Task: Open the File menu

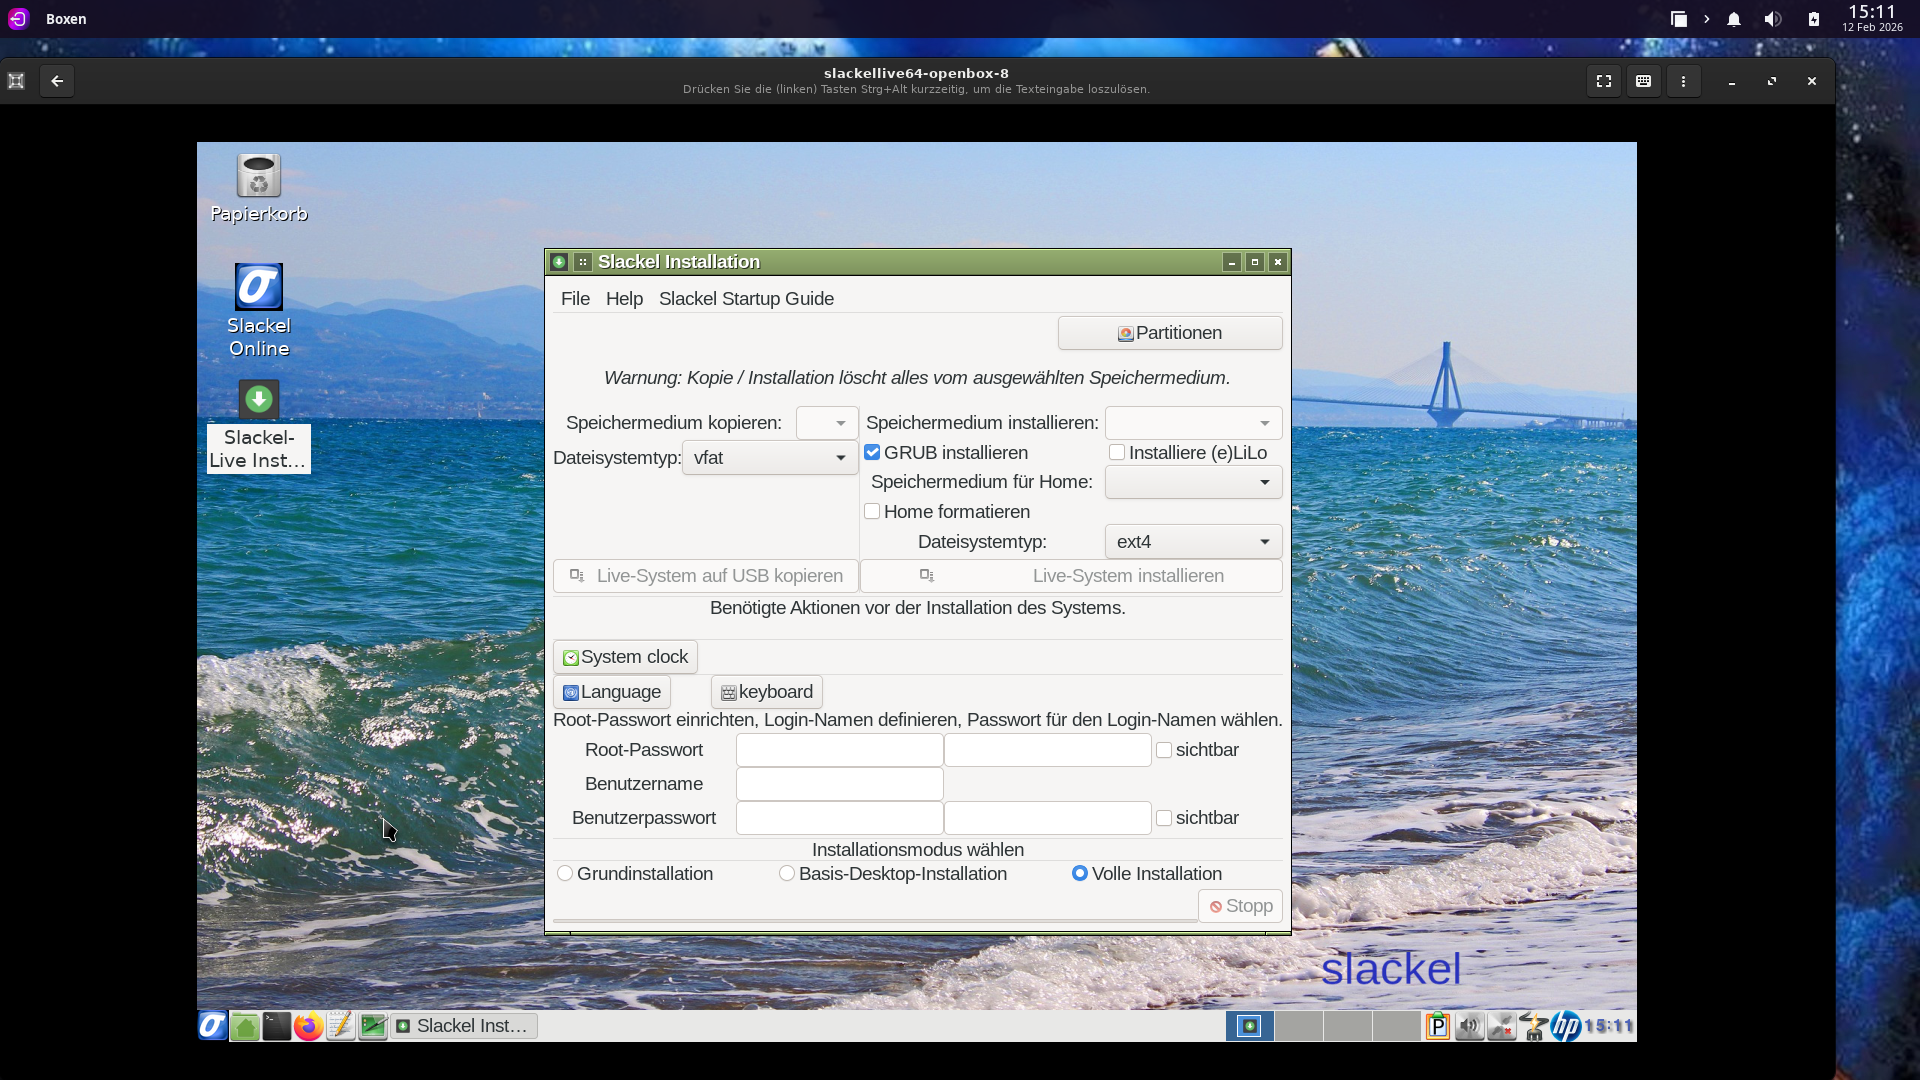Action: coord(575,299)
